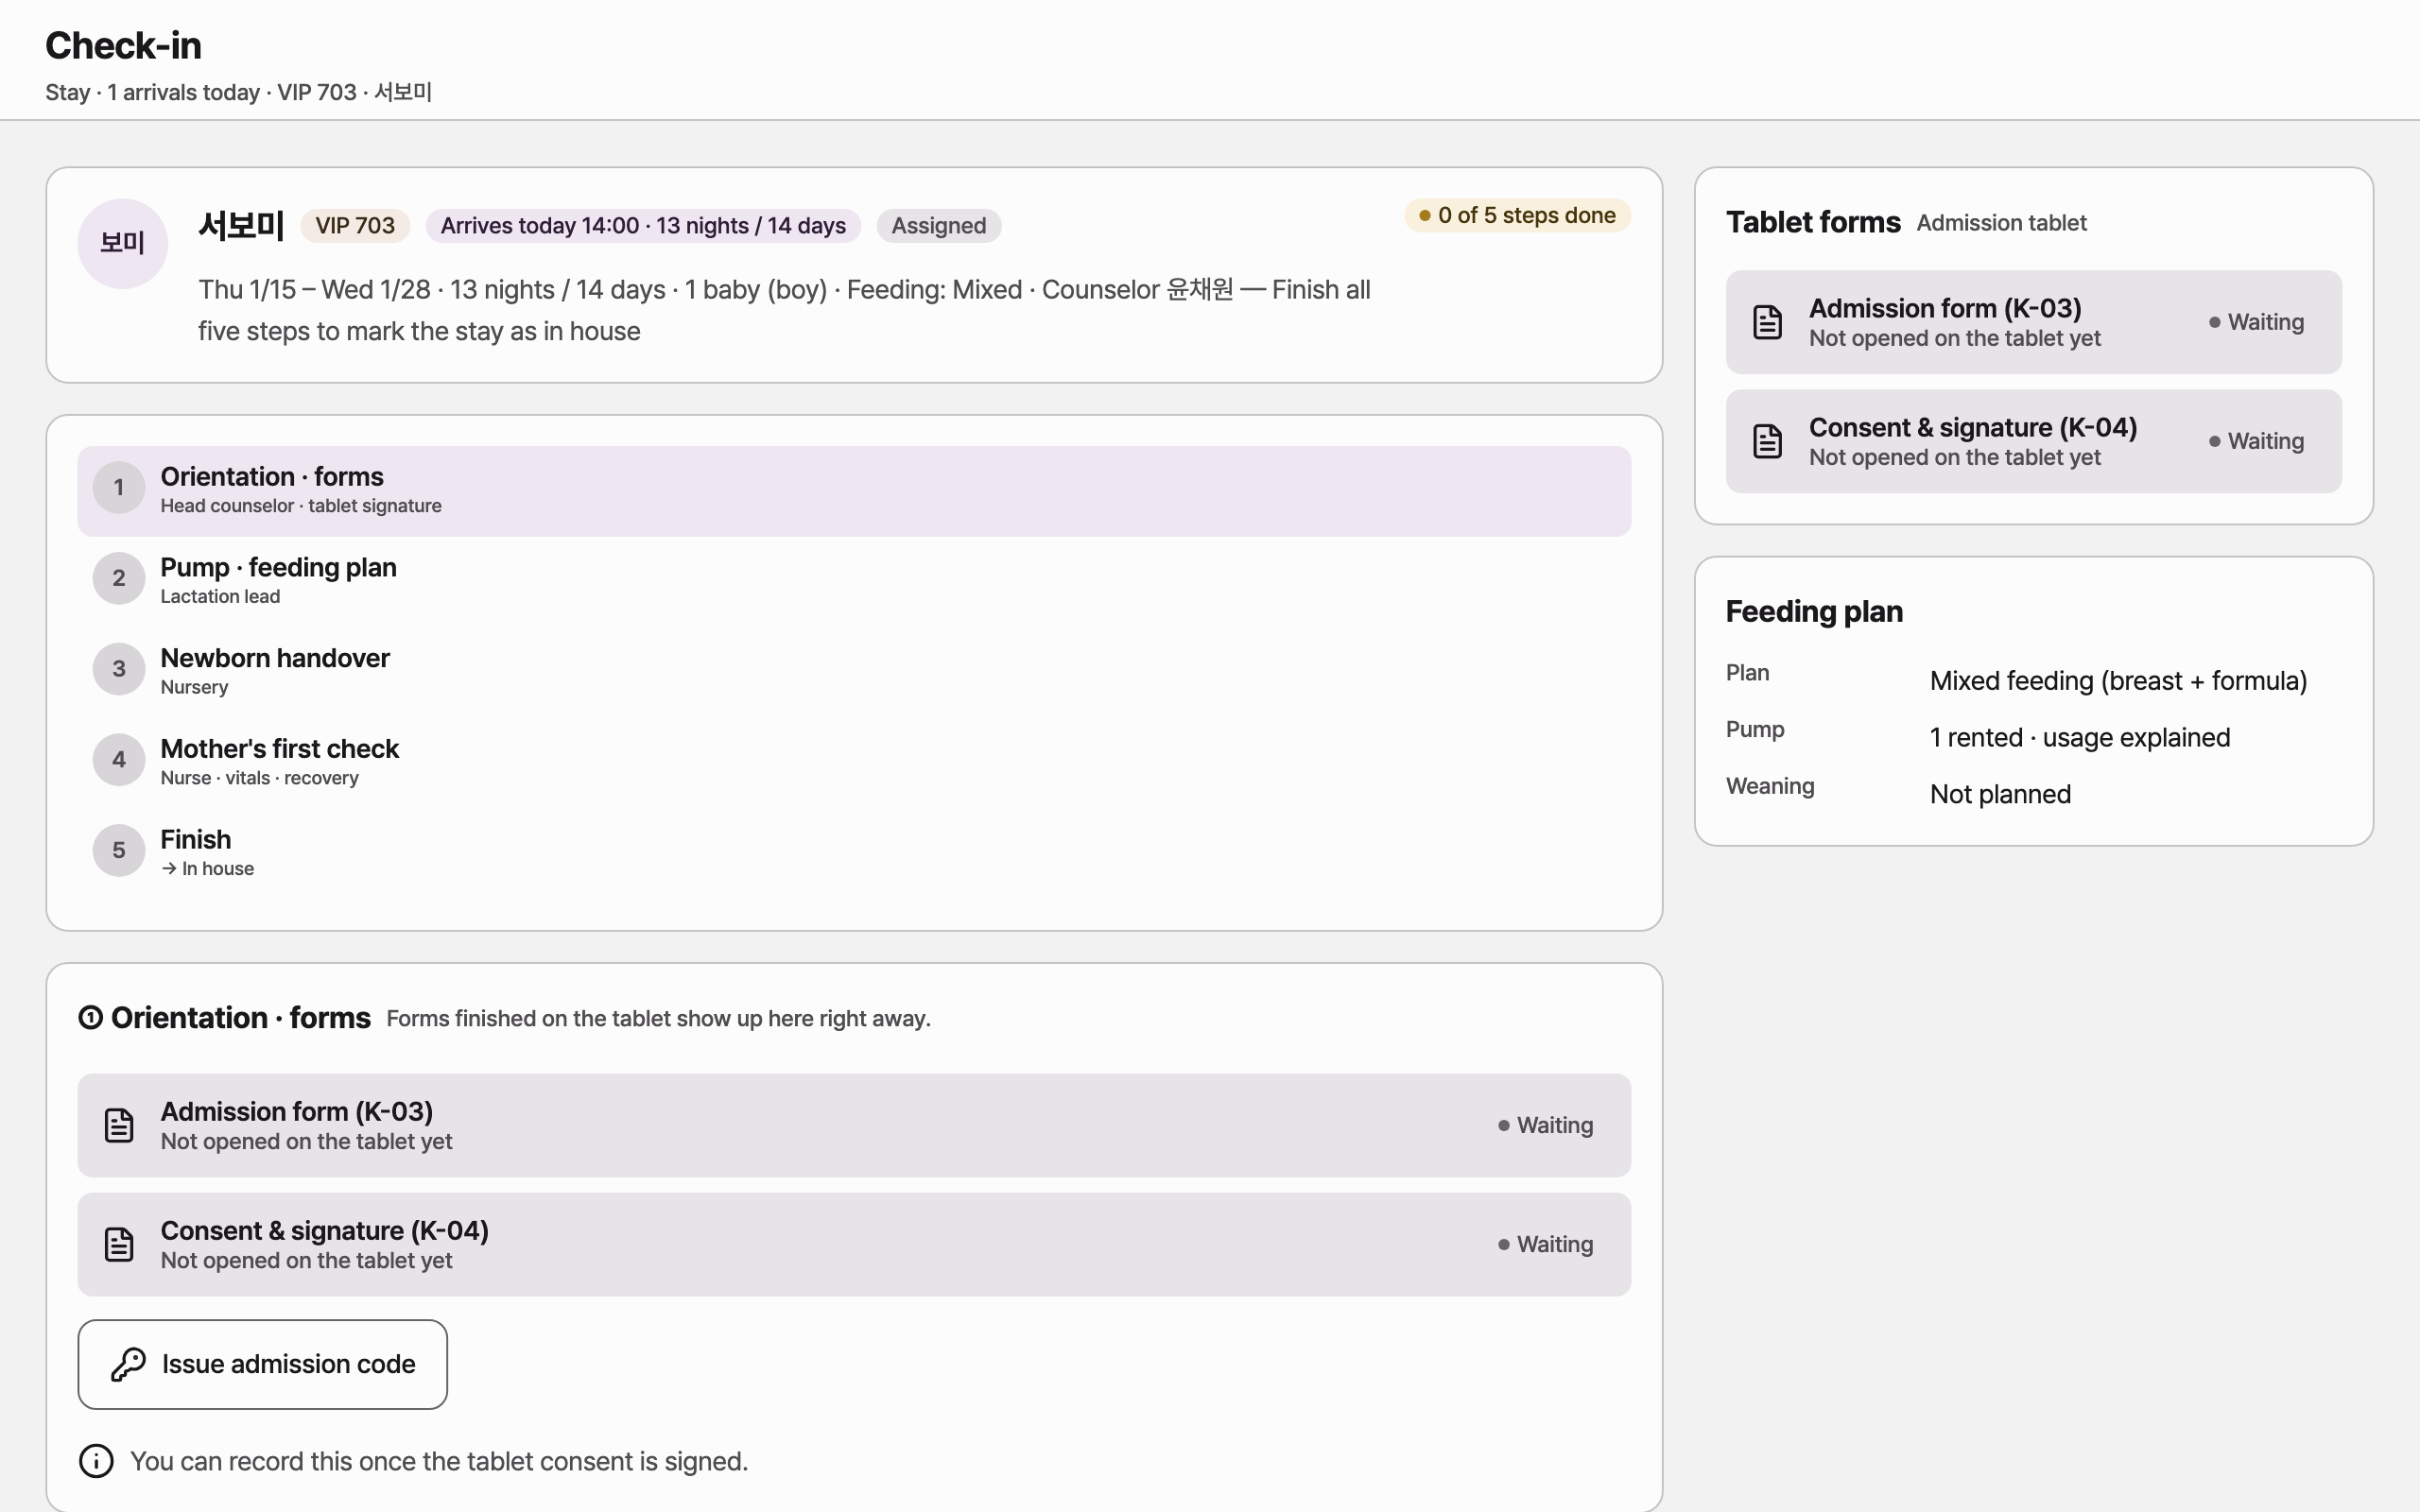Go to the Newborn handover step

click(854, 672)
